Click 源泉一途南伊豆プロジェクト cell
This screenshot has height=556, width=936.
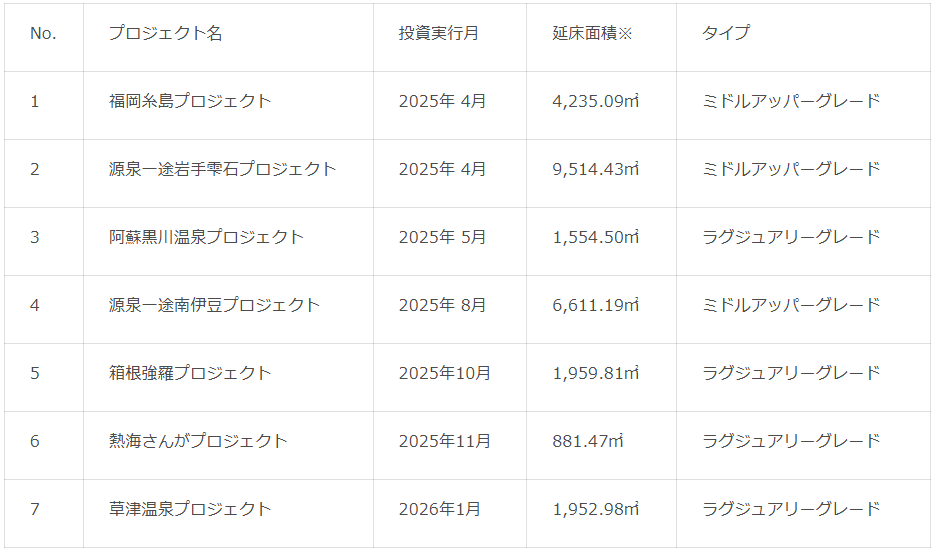(x=215, y=305)
